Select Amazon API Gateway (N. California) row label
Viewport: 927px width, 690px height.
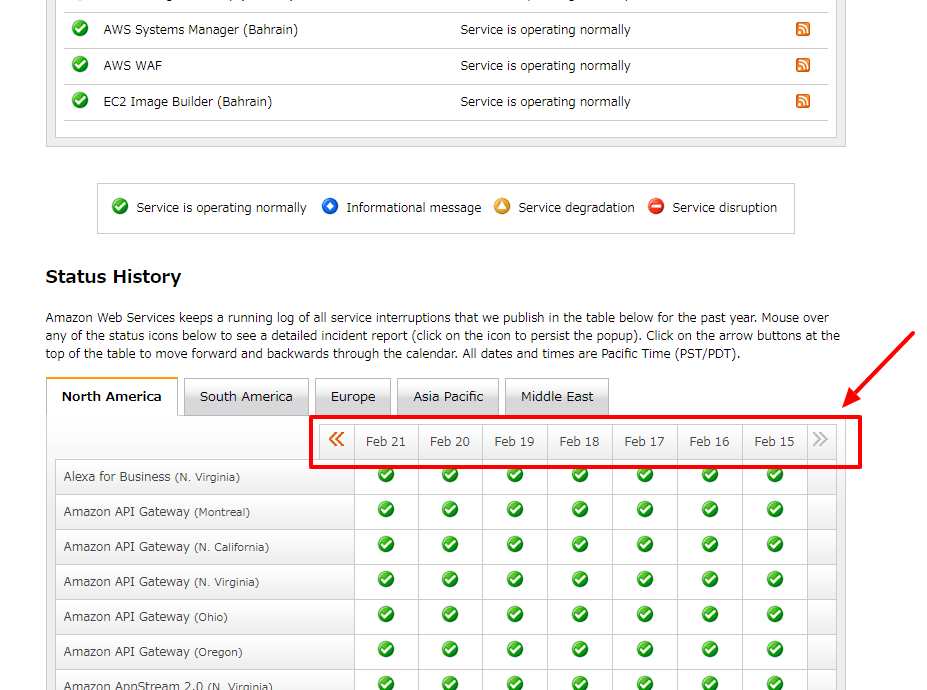tap(166, 547)
